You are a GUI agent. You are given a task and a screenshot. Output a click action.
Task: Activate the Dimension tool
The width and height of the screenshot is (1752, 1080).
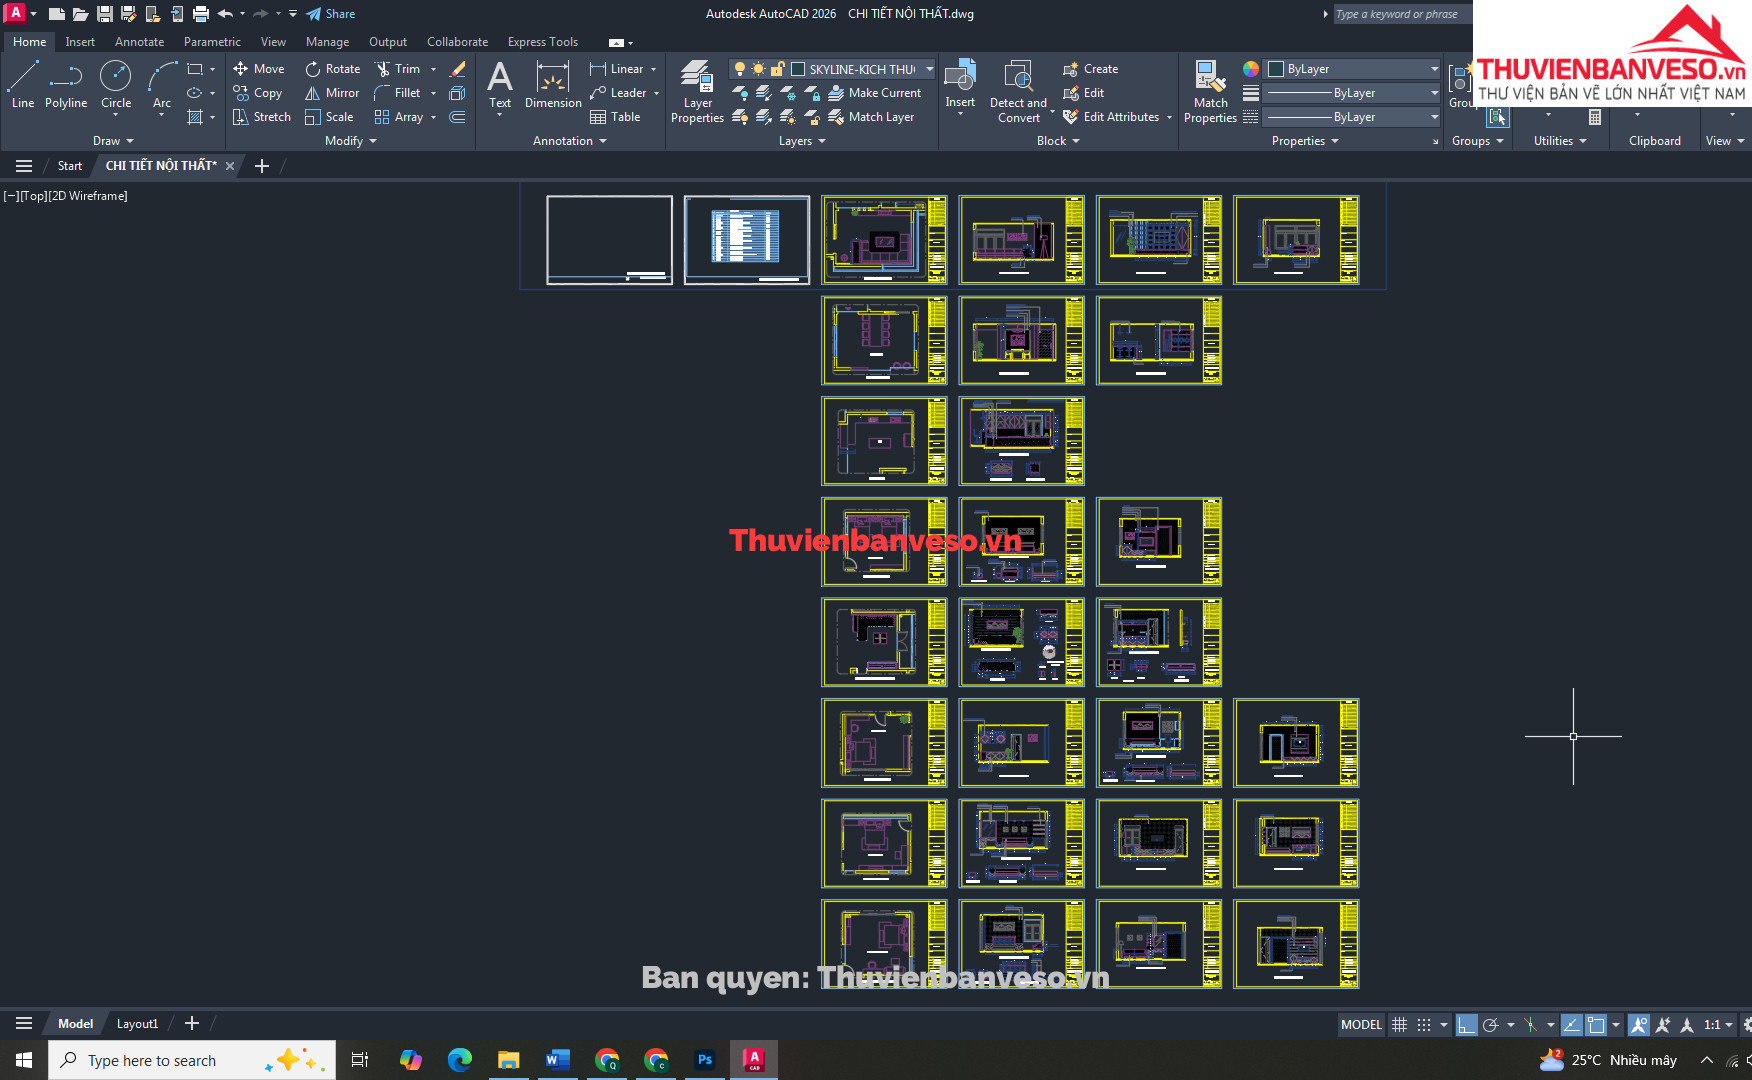coord(552,85)
